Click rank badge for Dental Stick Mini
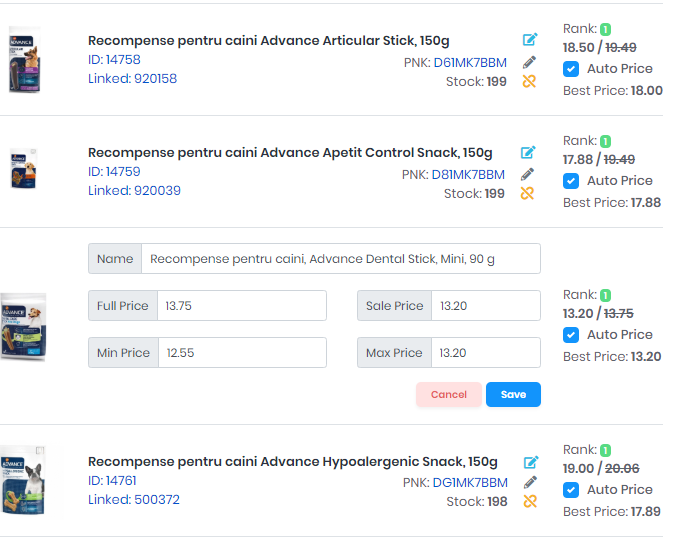The height and width of the screenshot is (550, 700). pos(605,296)
